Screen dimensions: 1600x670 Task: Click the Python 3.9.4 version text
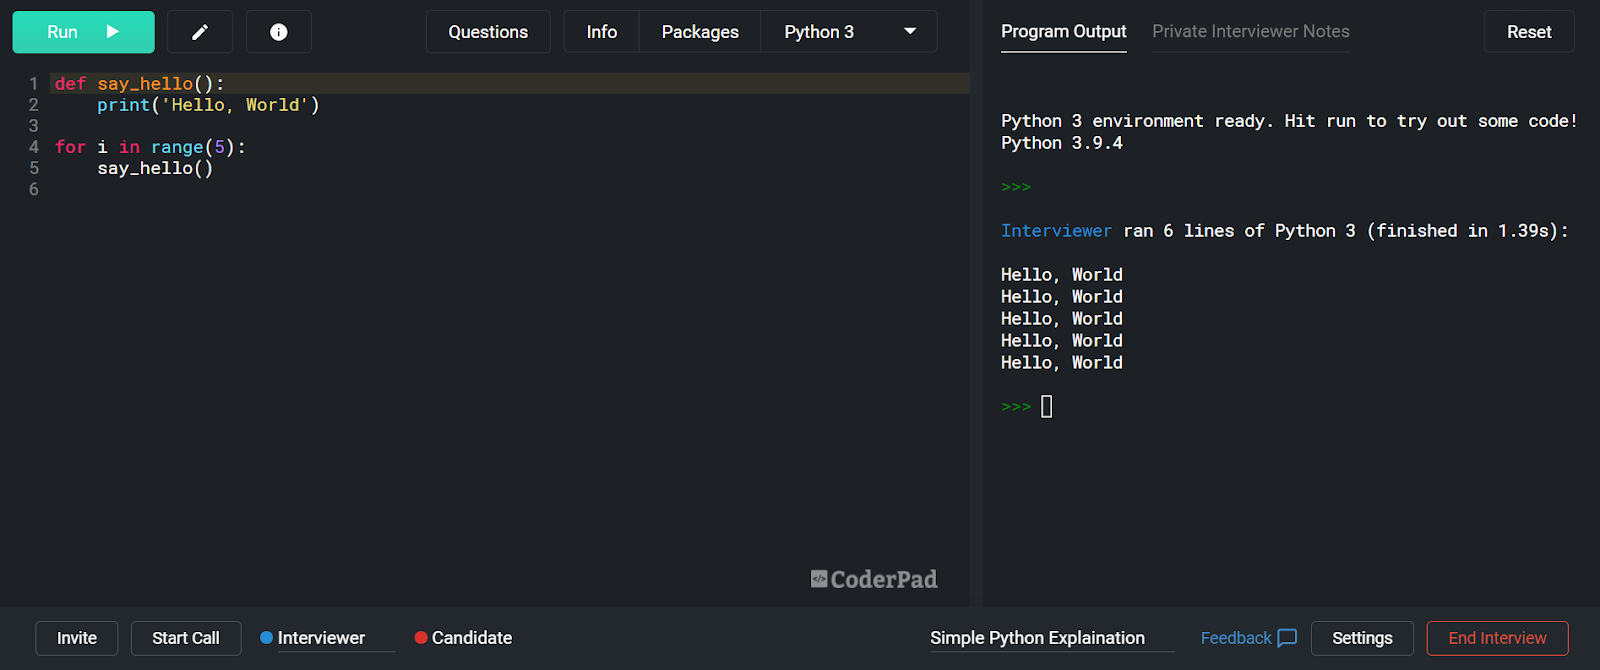[x=1062, y=143]
